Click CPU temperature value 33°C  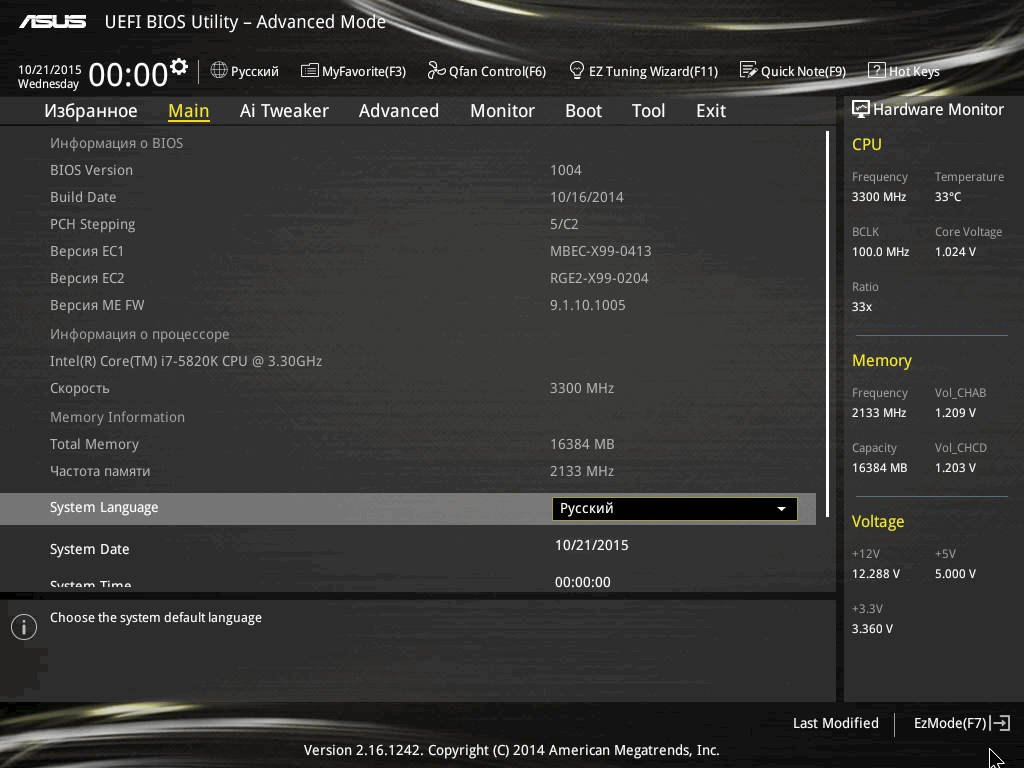948,197
